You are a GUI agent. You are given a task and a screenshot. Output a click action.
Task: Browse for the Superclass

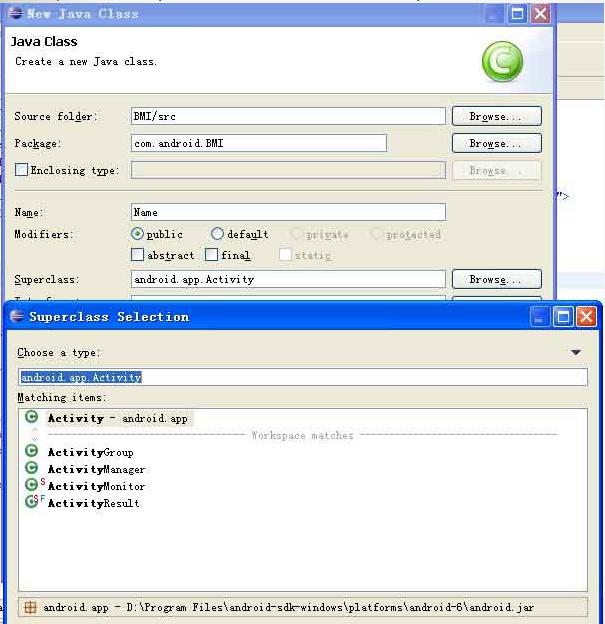pos(497,279)
